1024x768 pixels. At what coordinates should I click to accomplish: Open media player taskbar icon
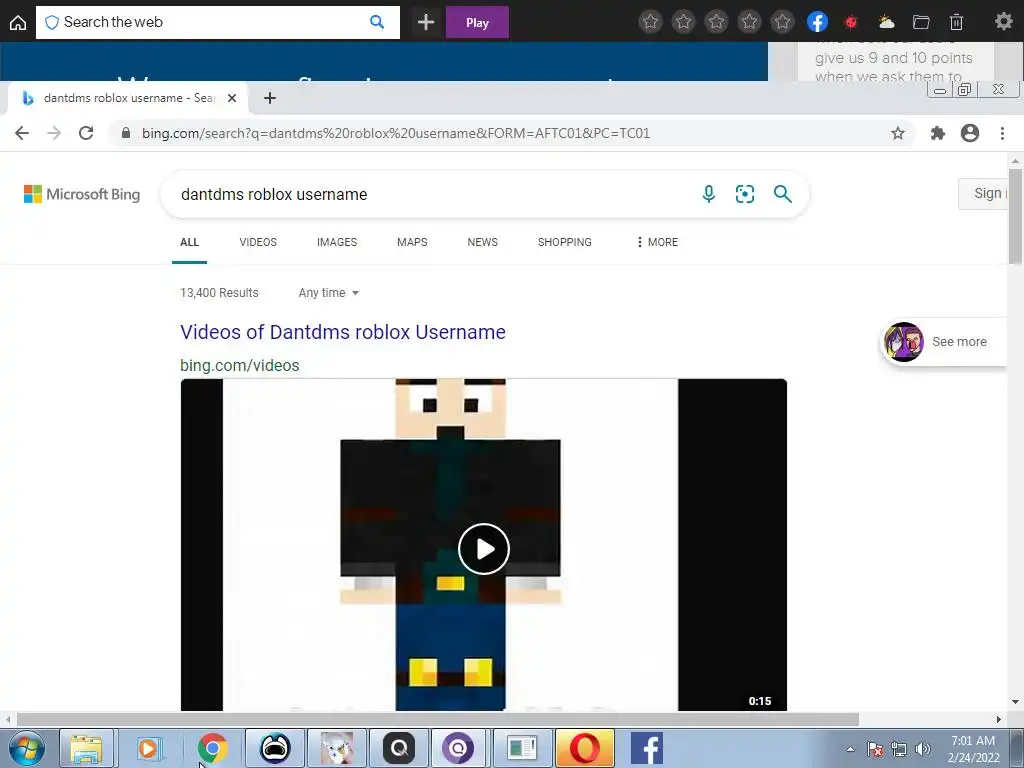pos(149,748)
